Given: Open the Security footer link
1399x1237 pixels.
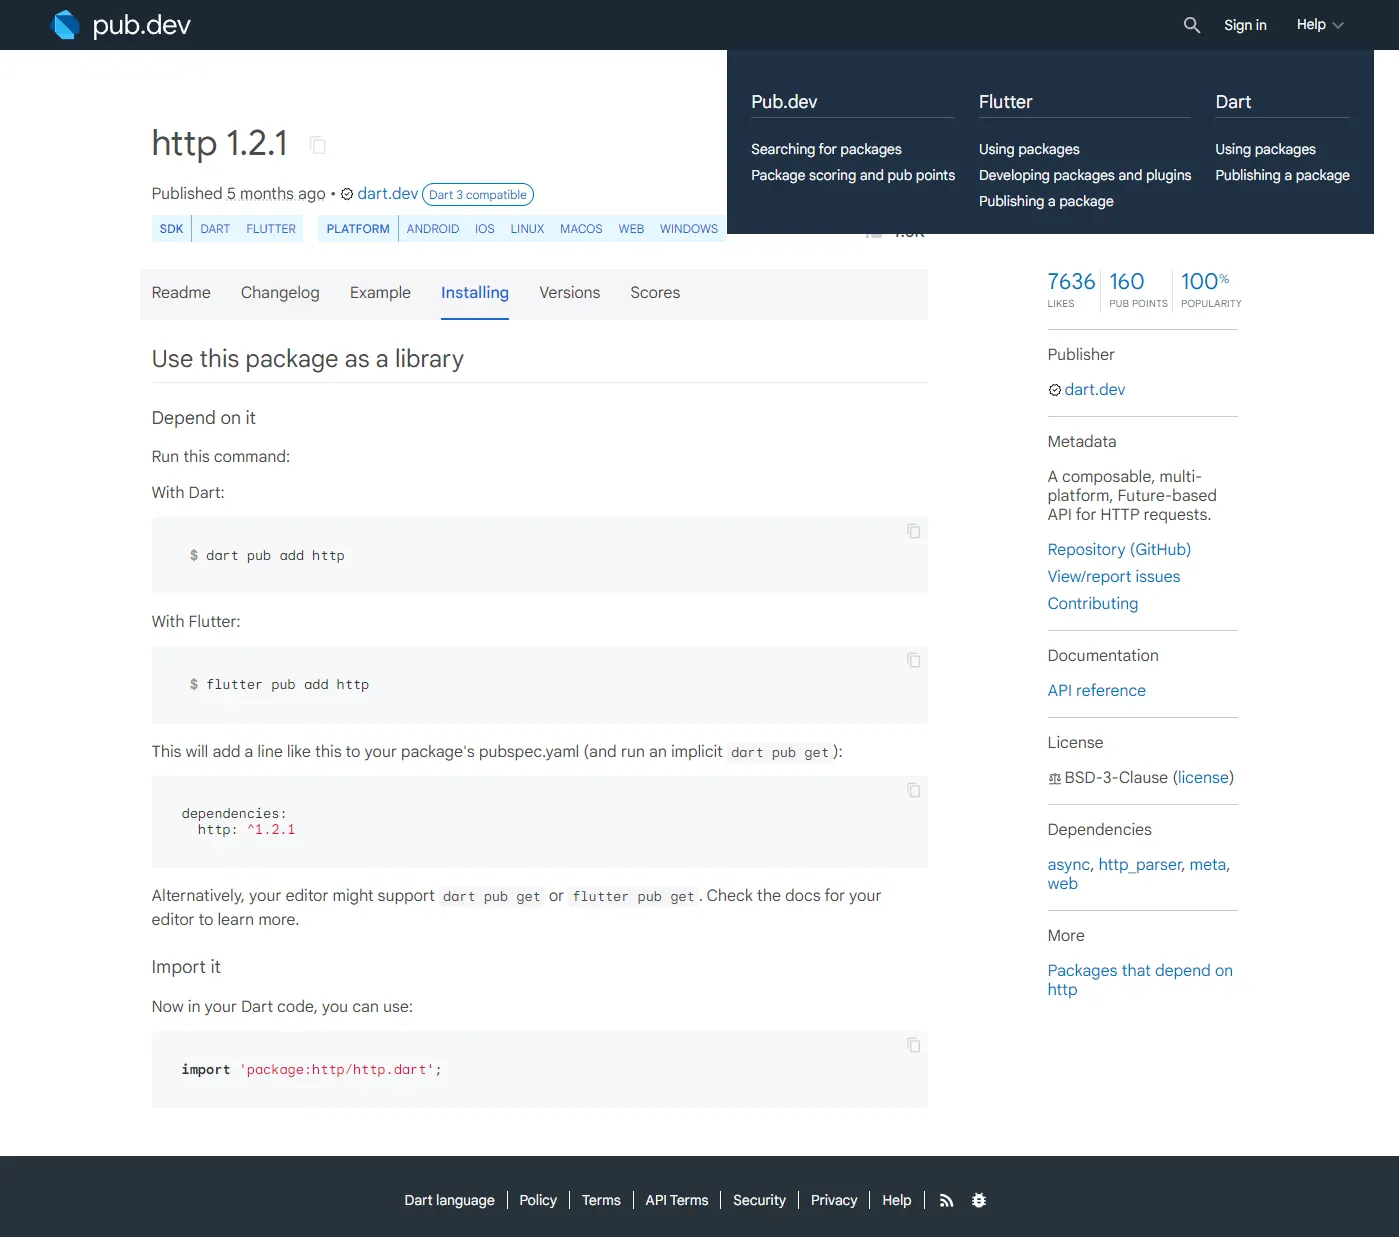Looking at the screenshot, I should 759,1200.
